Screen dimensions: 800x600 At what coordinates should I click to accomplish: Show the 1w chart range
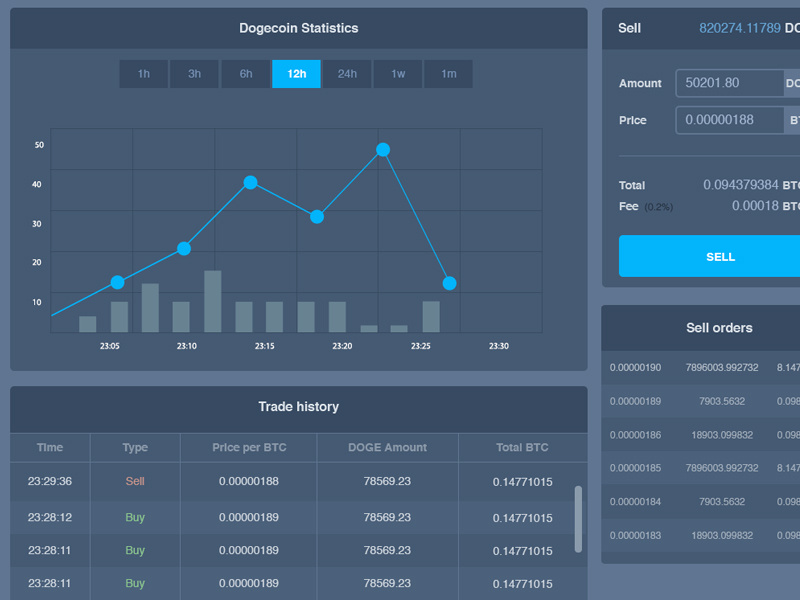tap(398, 74)
